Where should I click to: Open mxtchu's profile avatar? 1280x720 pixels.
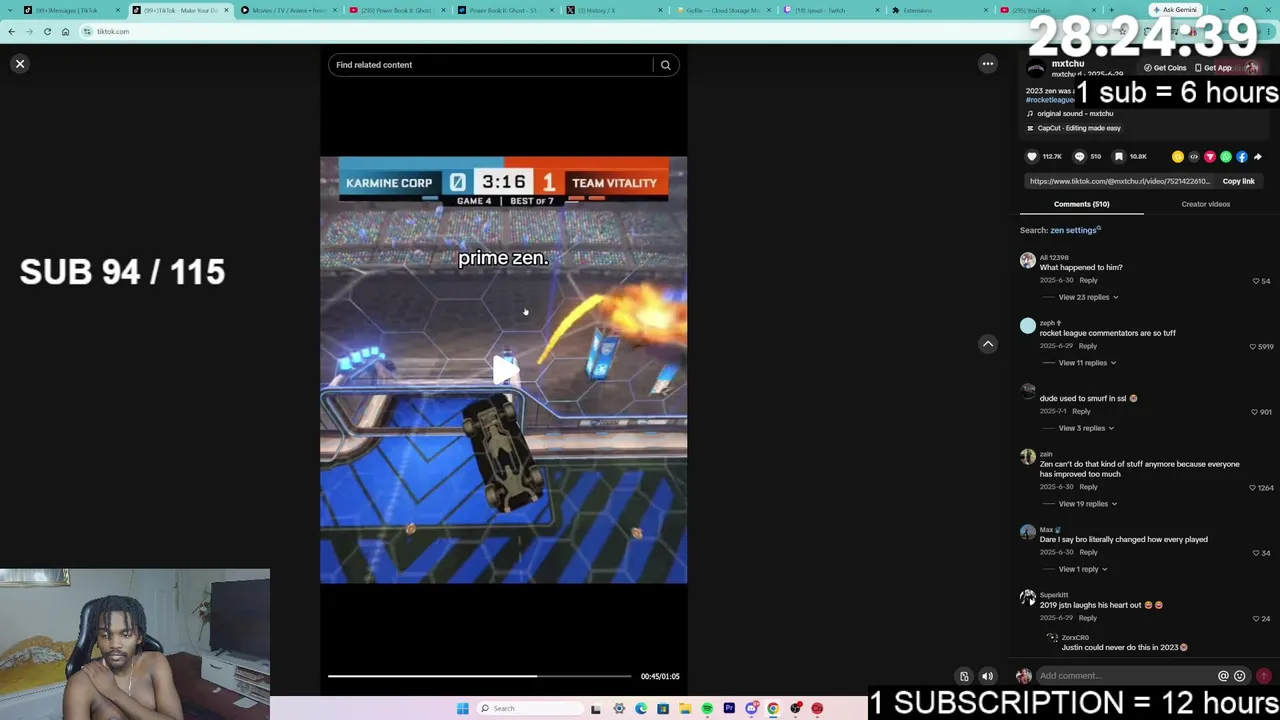click(x=1036, y=69)
